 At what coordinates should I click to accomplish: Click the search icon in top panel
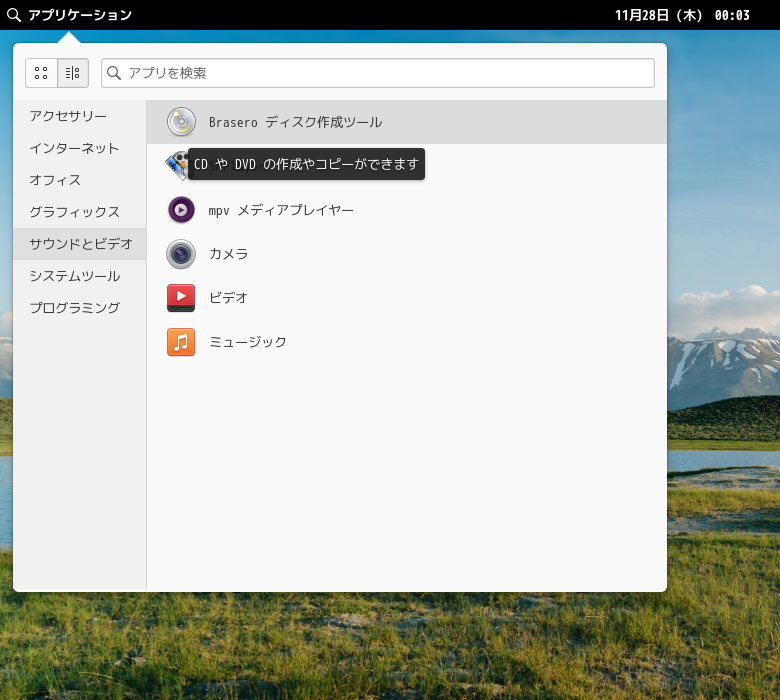point(14,15)
